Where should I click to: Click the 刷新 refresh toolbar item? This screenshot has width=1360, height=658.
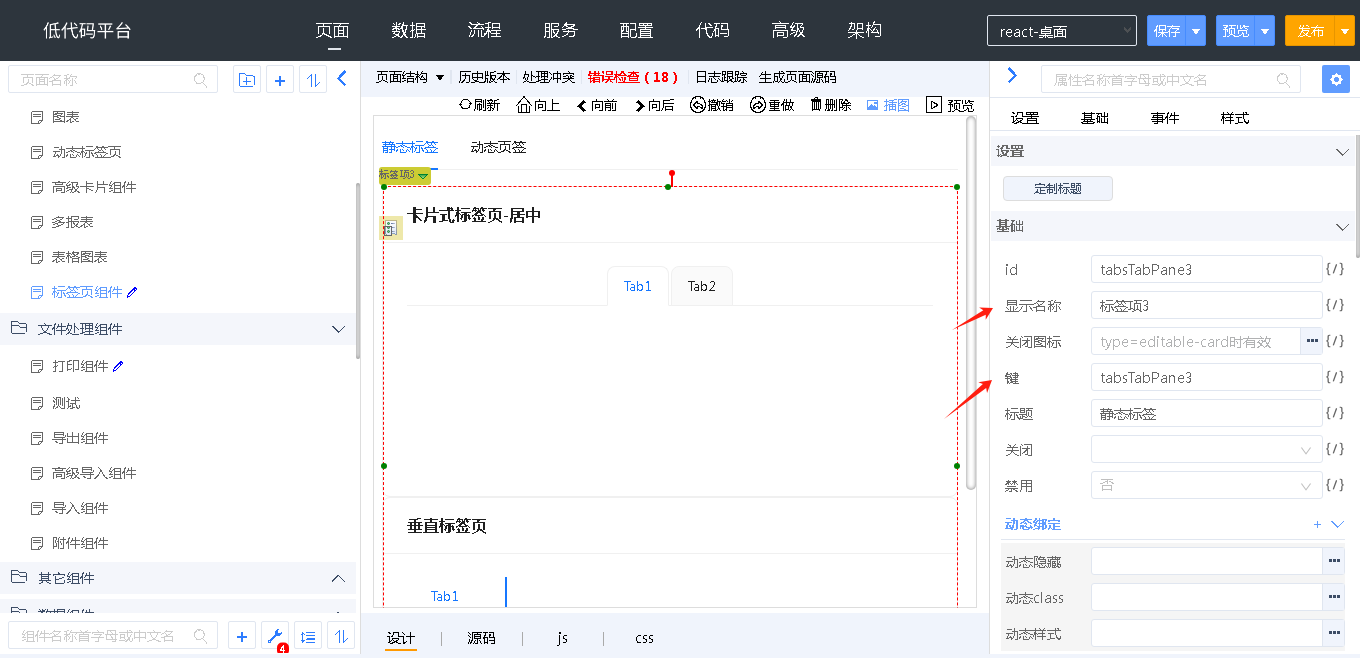pos(479,105)
